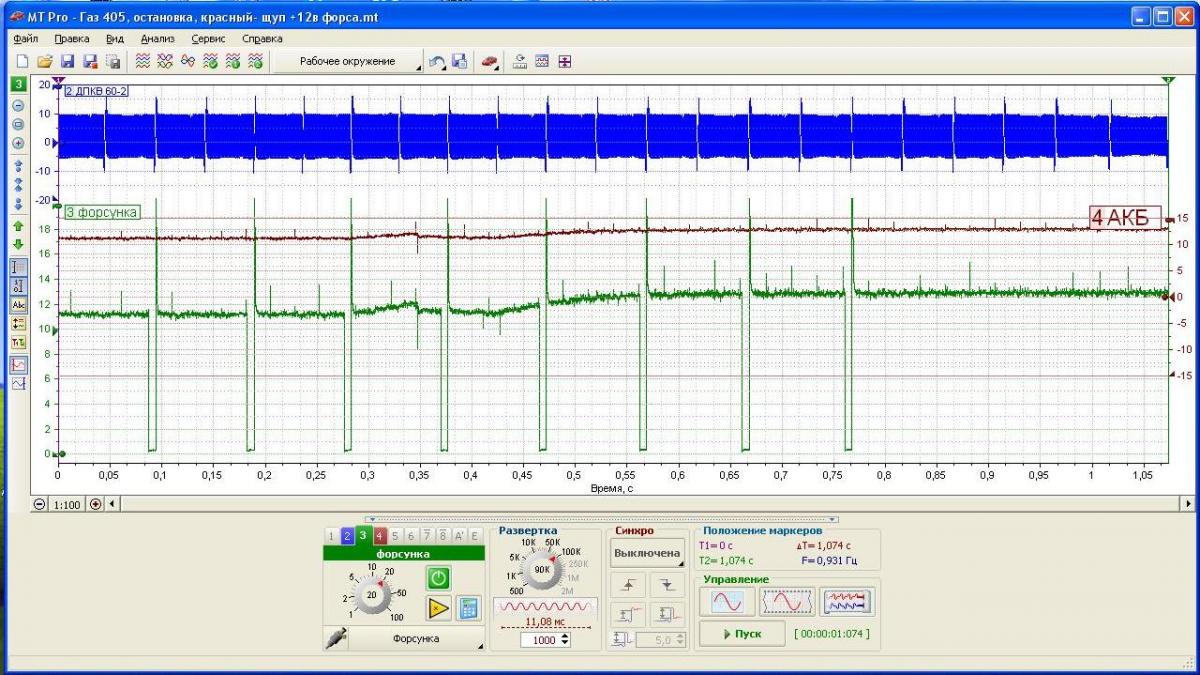Open the Форсунка probe type dropdown
Viewport: 1200px width, 675px height.
tap(417, 638)
